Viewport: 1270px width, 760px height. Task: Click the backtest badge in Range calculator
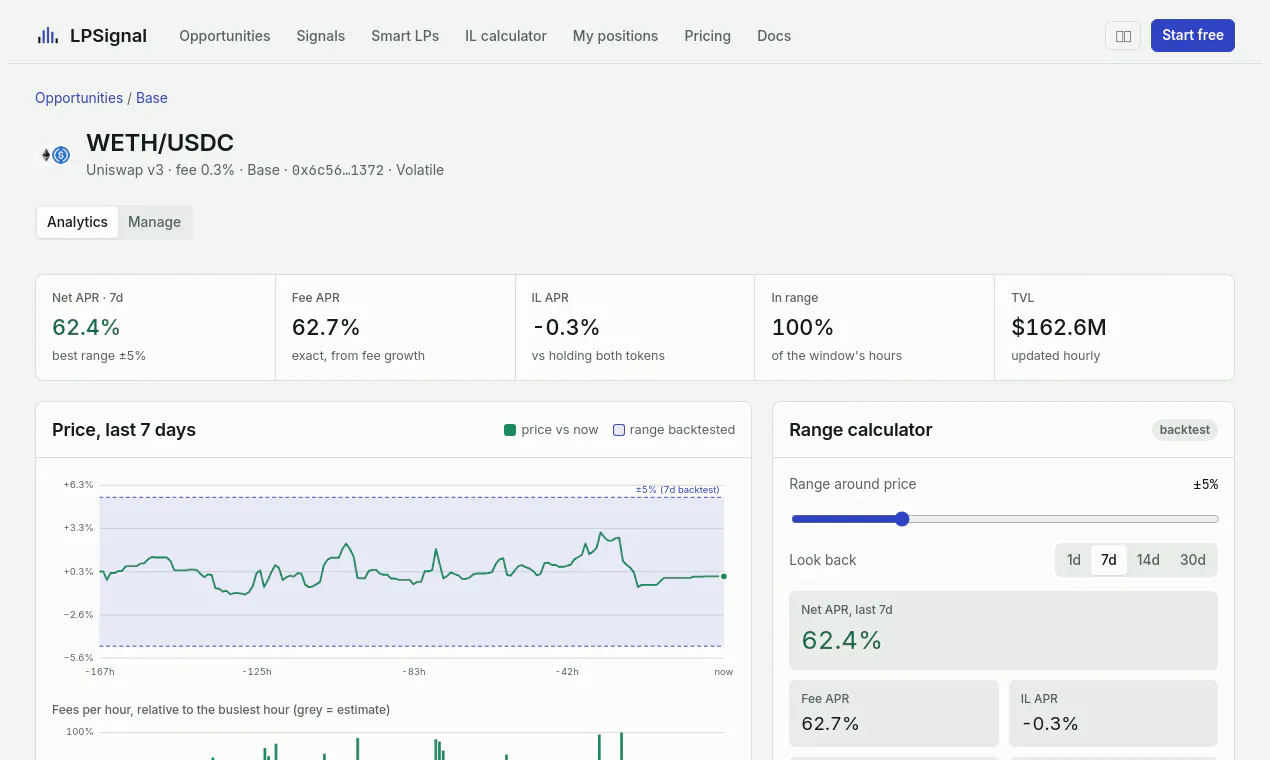point(1185,430)
